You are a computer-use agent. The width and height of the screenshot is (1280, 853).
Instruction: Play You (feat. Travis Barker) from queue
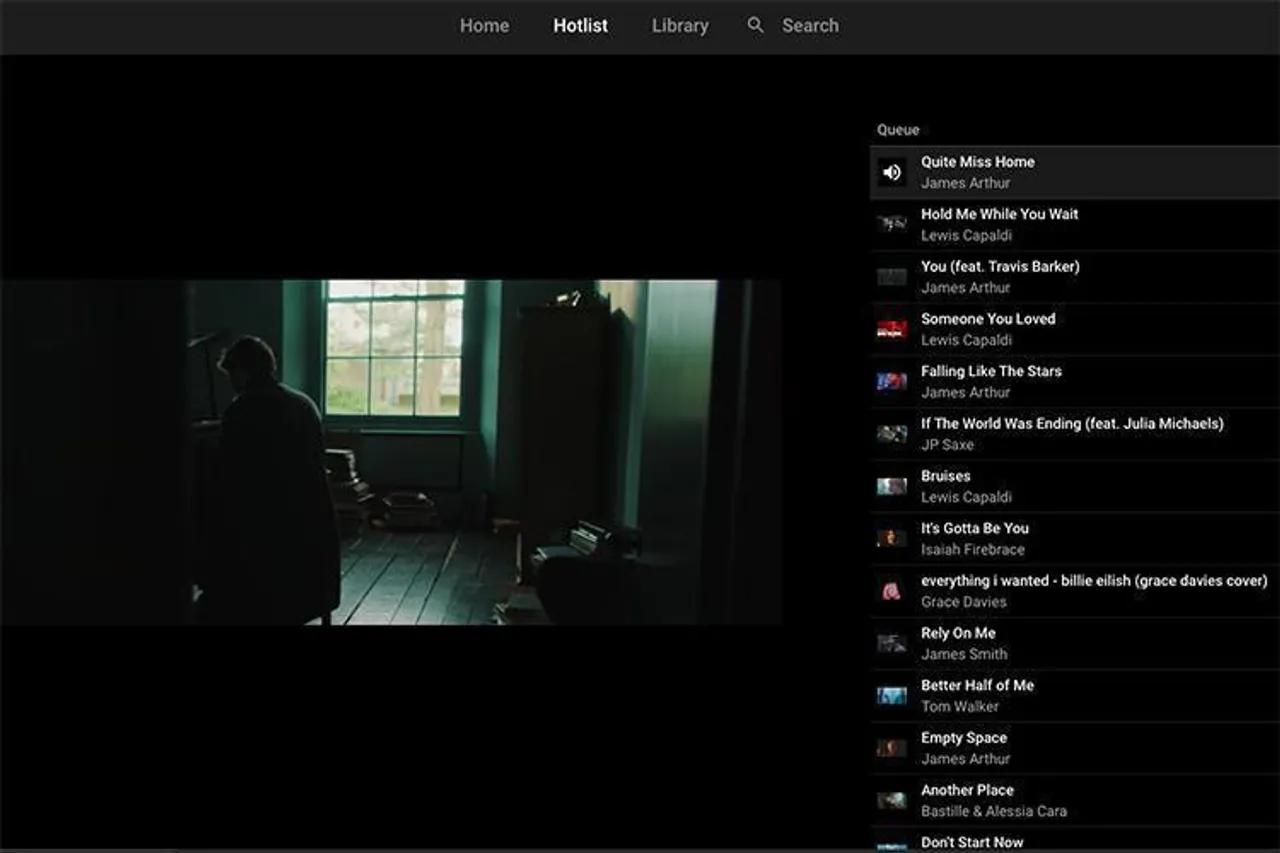1000,267
